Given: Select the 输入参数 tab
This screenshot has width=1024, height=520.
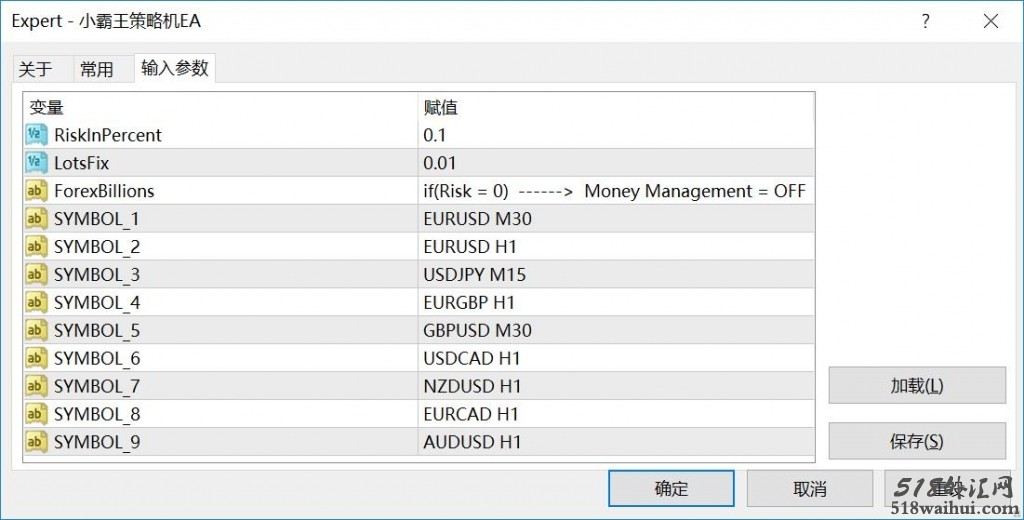Looking at the screenshot, I should click(175, 68).
